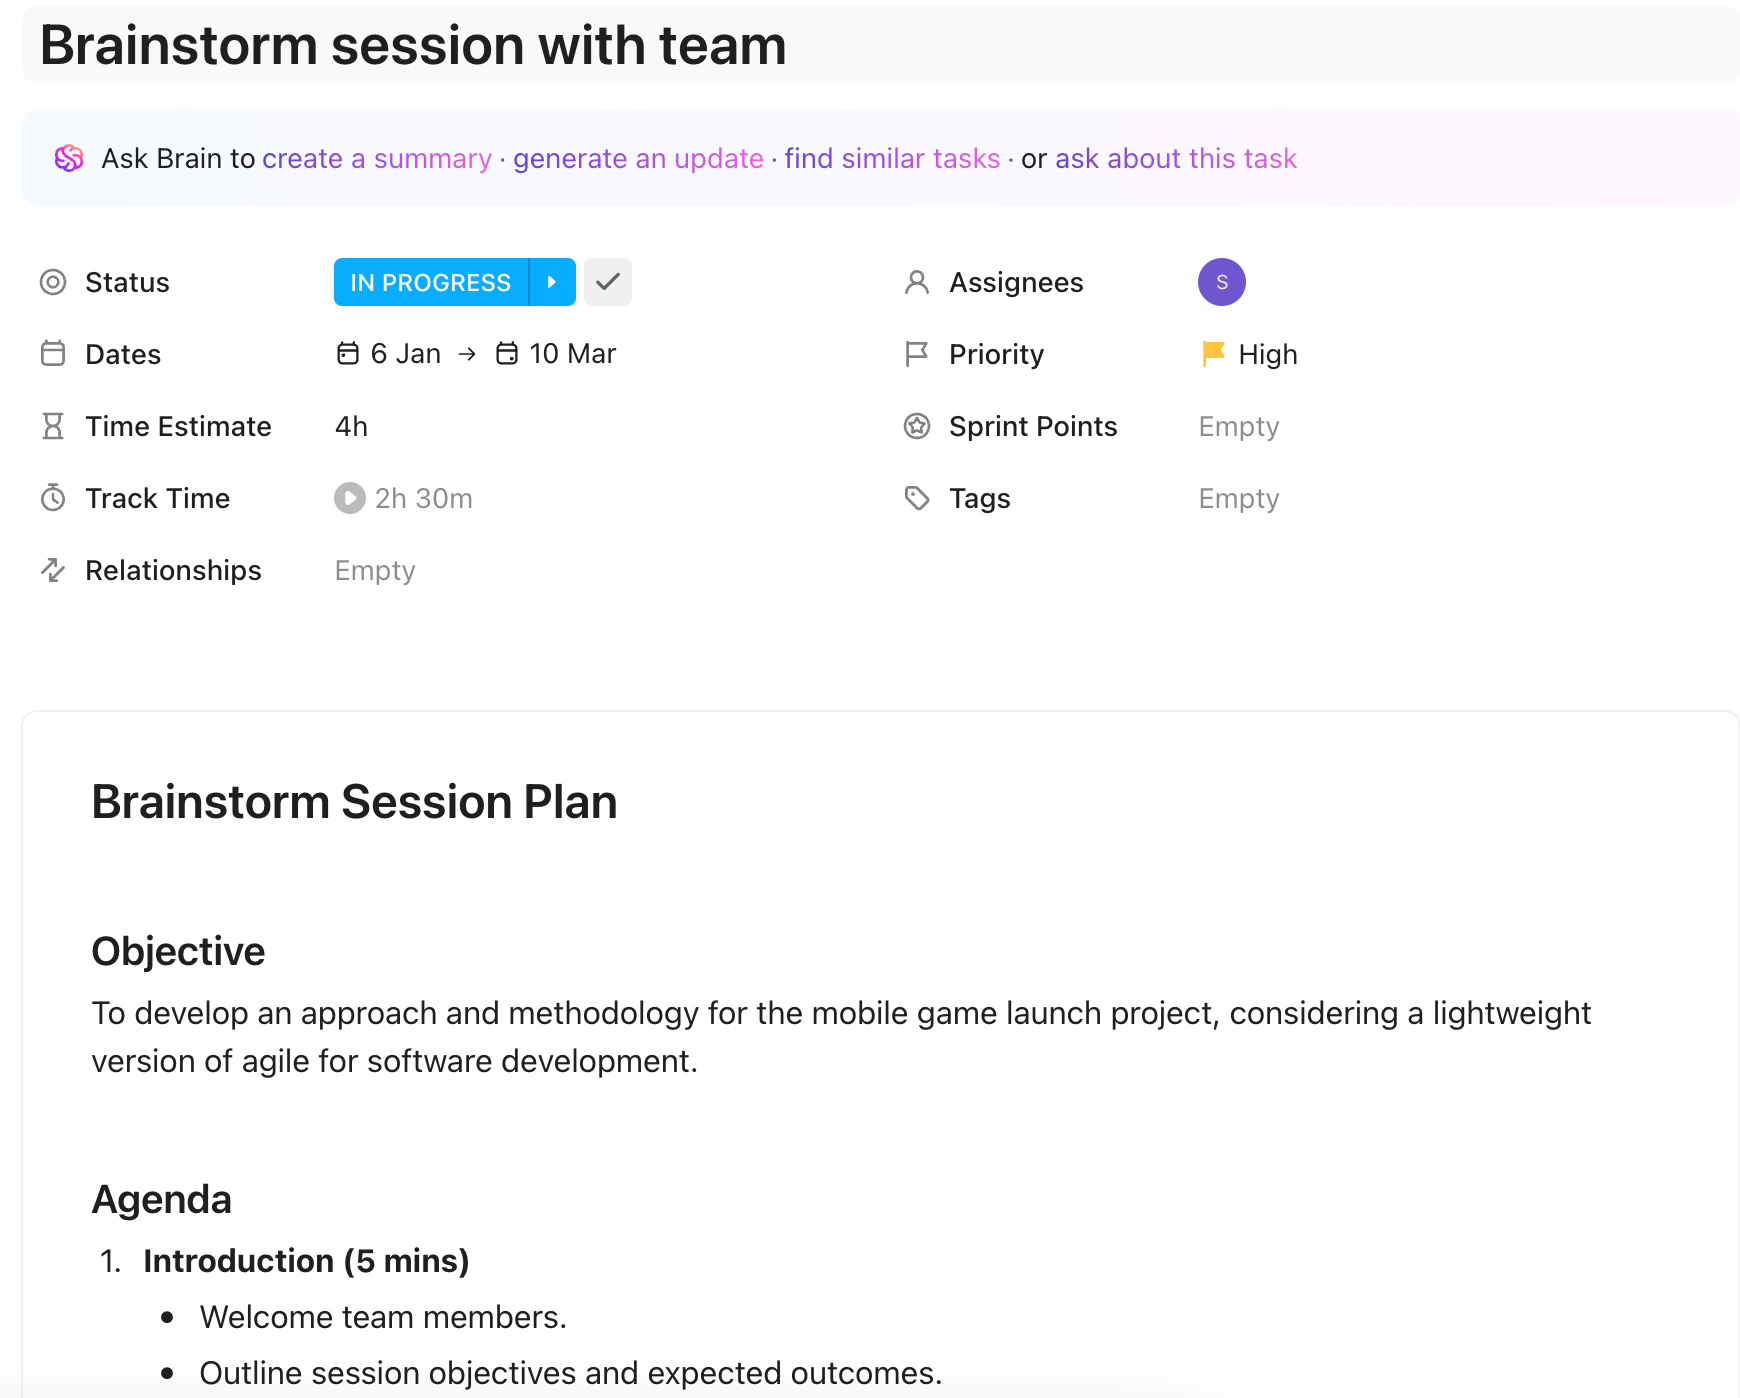Open the assignee avatar S
The image size is (1740, 1398).
pos(1221,282)
